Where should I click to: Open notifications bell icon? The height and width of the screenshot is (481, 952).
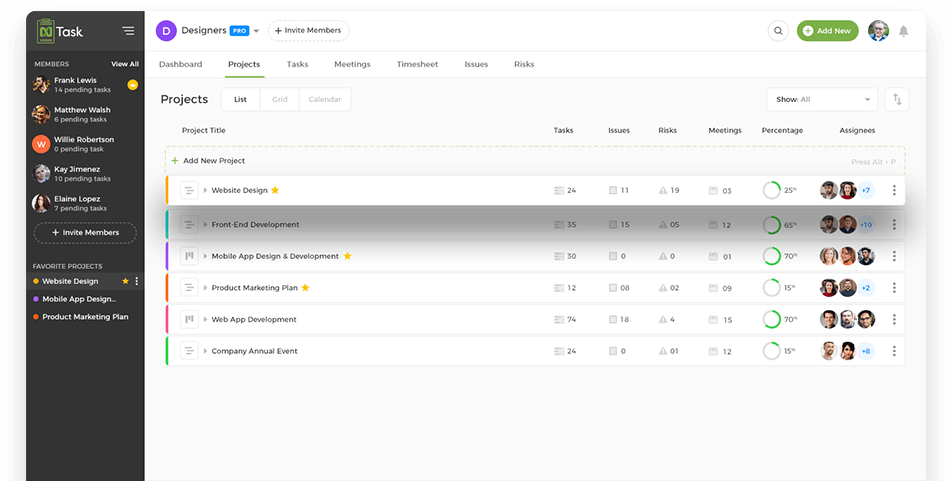pyautogui.click(x=903, y=31)
